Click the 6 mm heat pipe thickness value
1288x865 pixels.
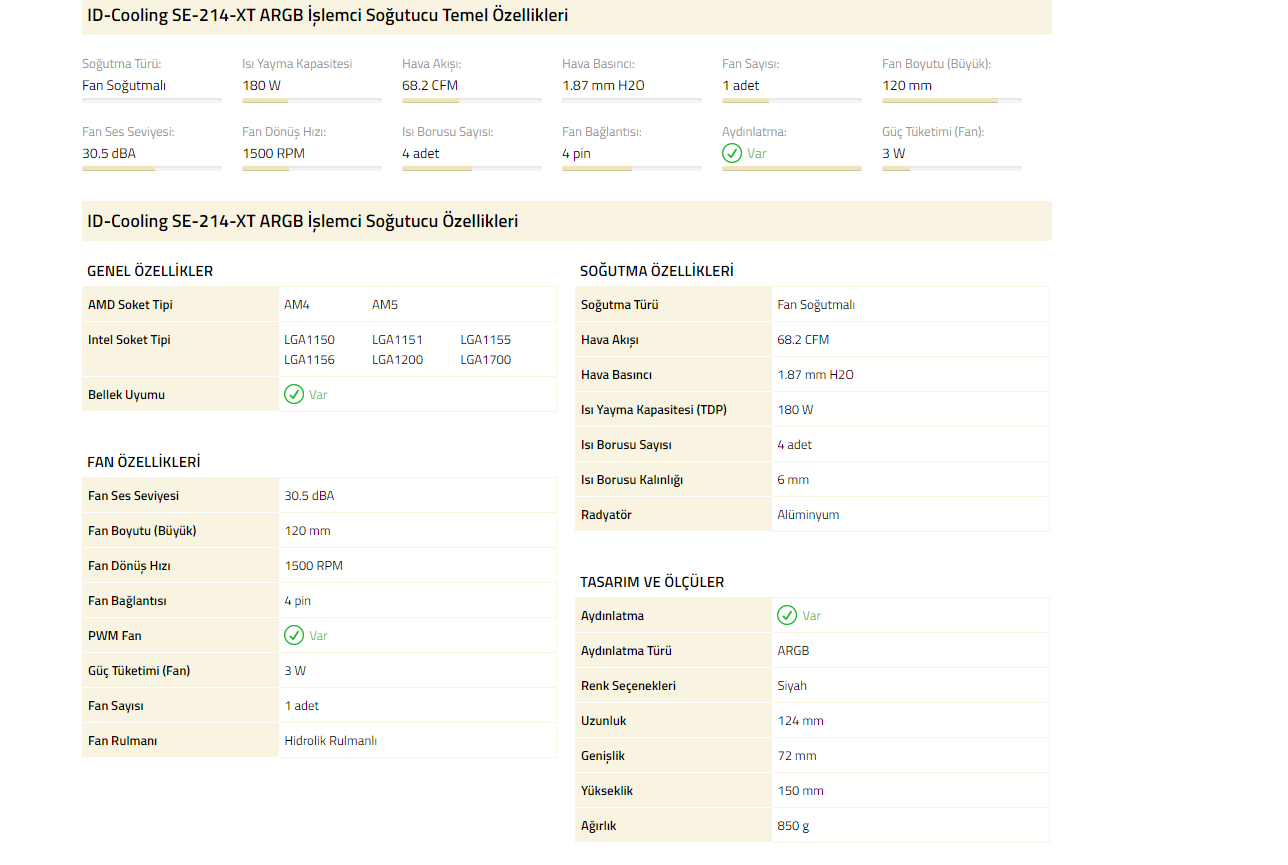(x=793, y=479)
